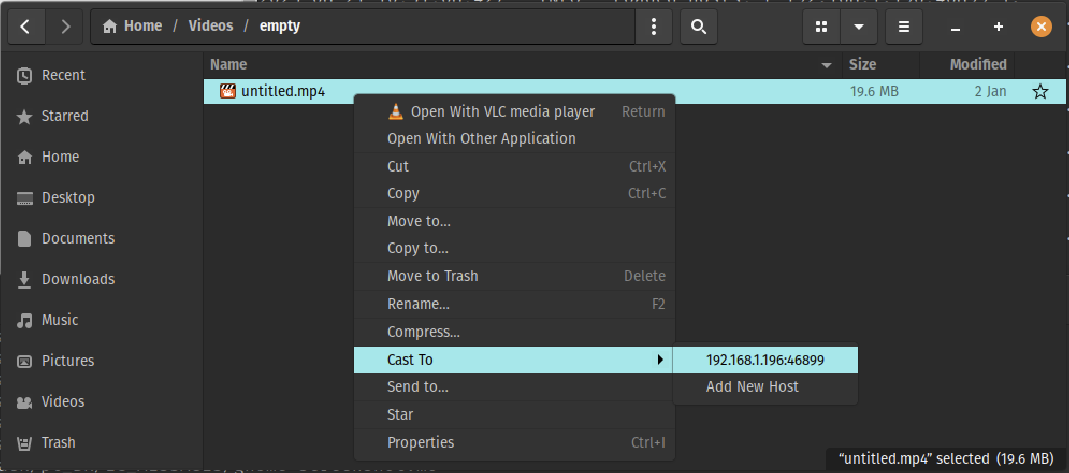Open the hamburger main menu
This screenshot has width=1069, height=473.
(904, 27)
